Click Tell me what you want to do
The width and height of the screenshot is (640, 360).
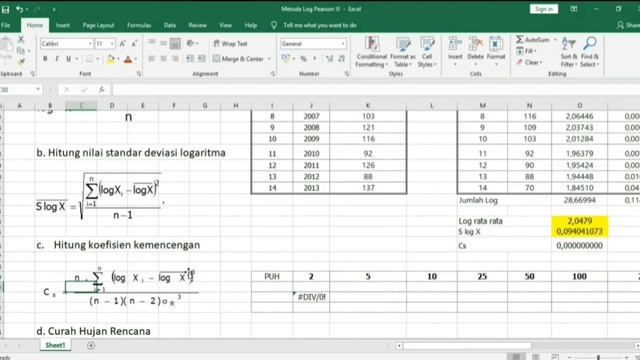(x=320, y=25)
